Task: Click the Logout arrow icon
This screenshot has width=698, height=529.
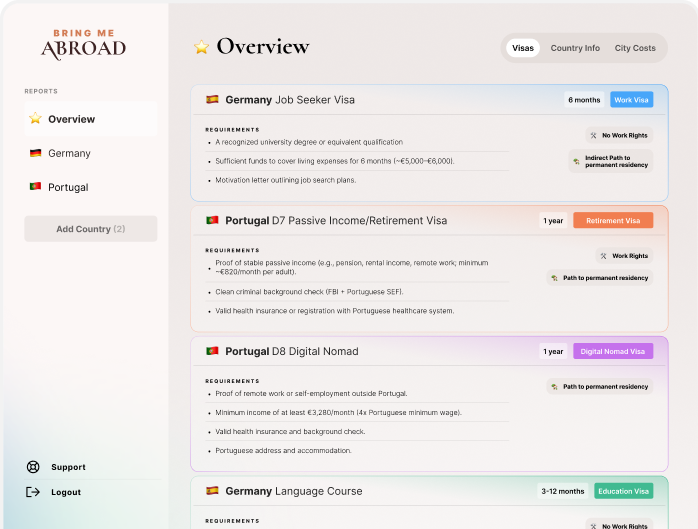Action: pos(33,492)
